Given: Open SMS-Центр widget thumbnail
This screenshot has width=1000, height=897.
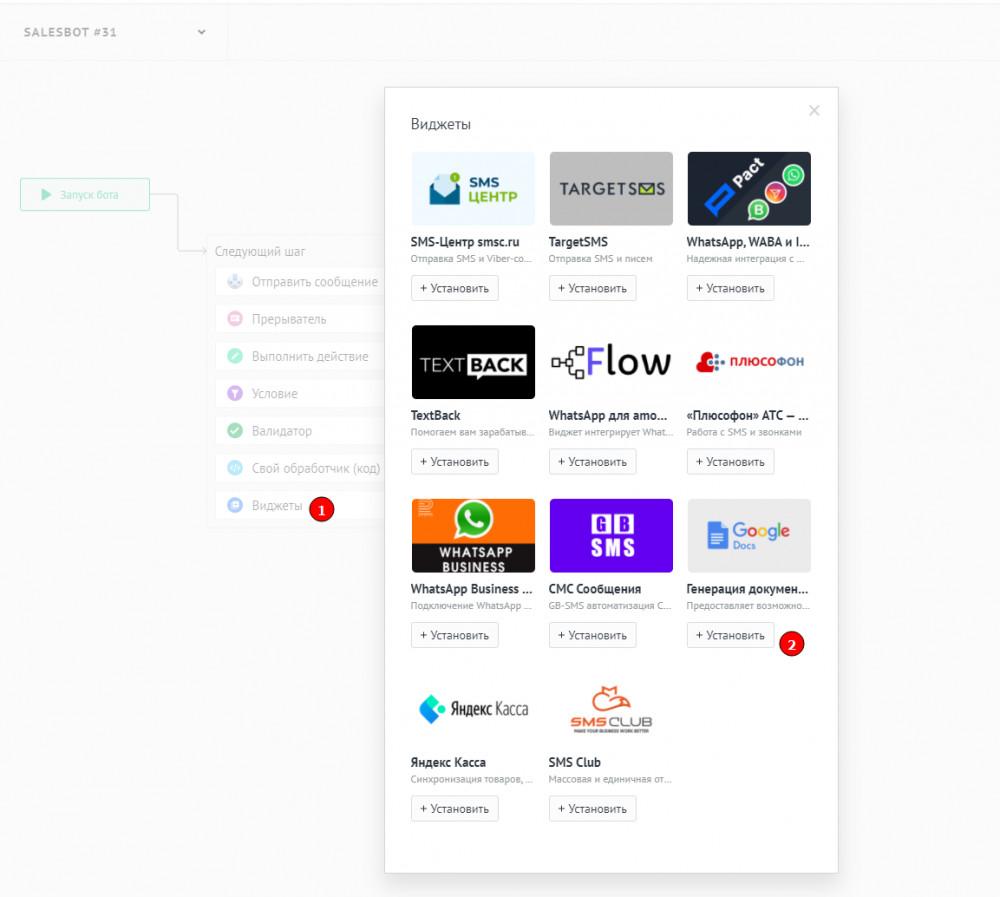Looking at the screenshot, I should coord(473,188).
